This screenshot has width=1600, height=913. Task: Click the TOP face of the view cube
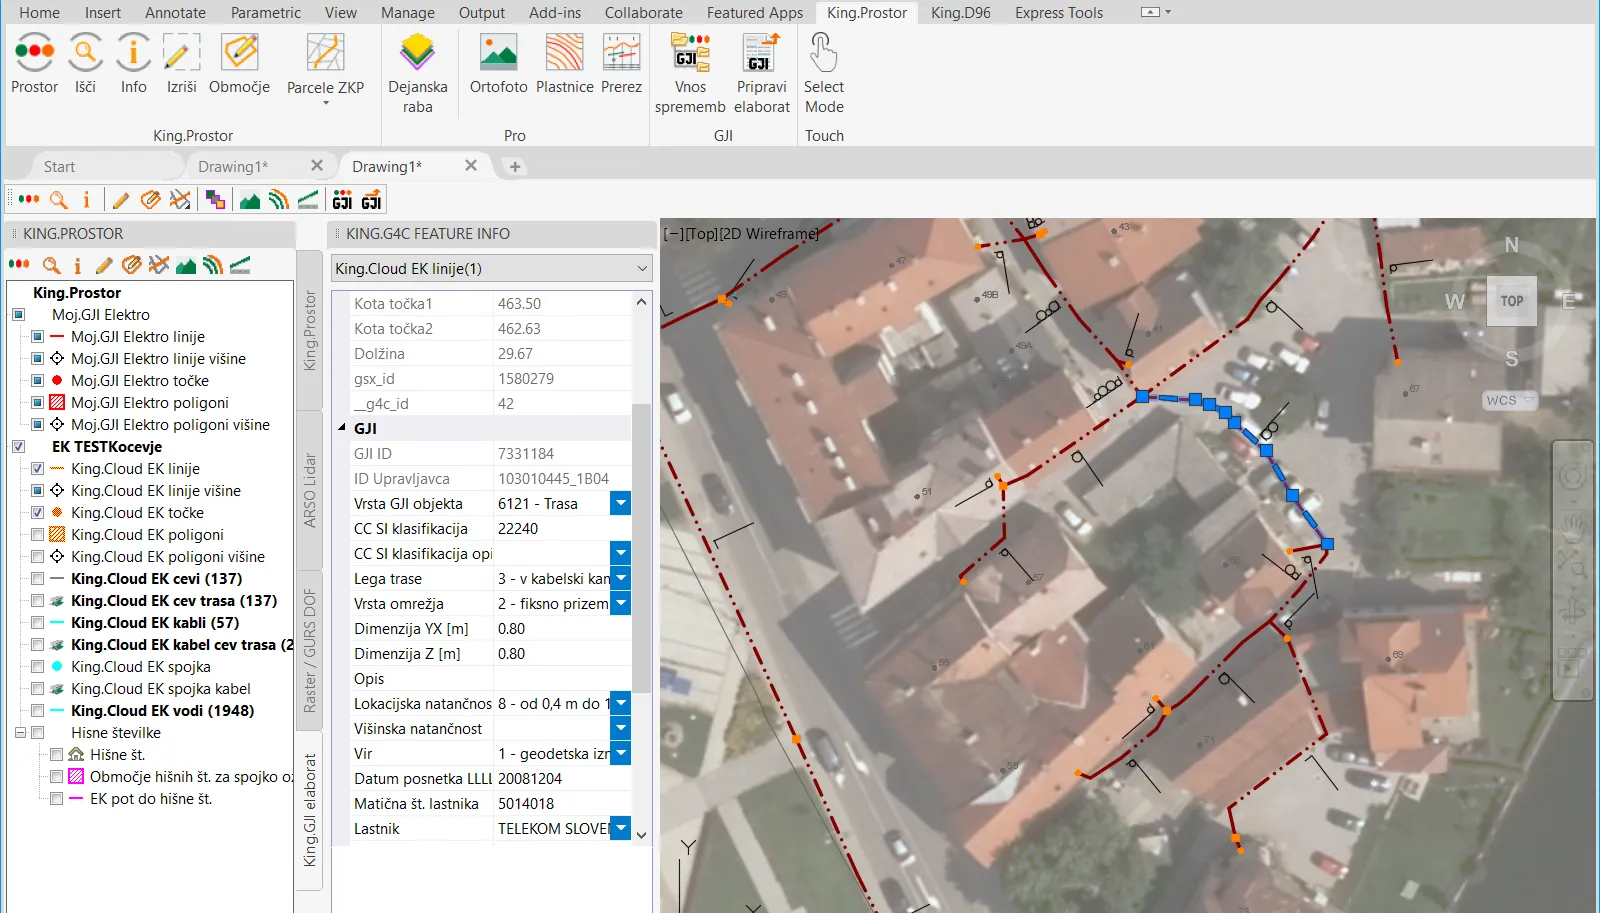point(1511,301)
